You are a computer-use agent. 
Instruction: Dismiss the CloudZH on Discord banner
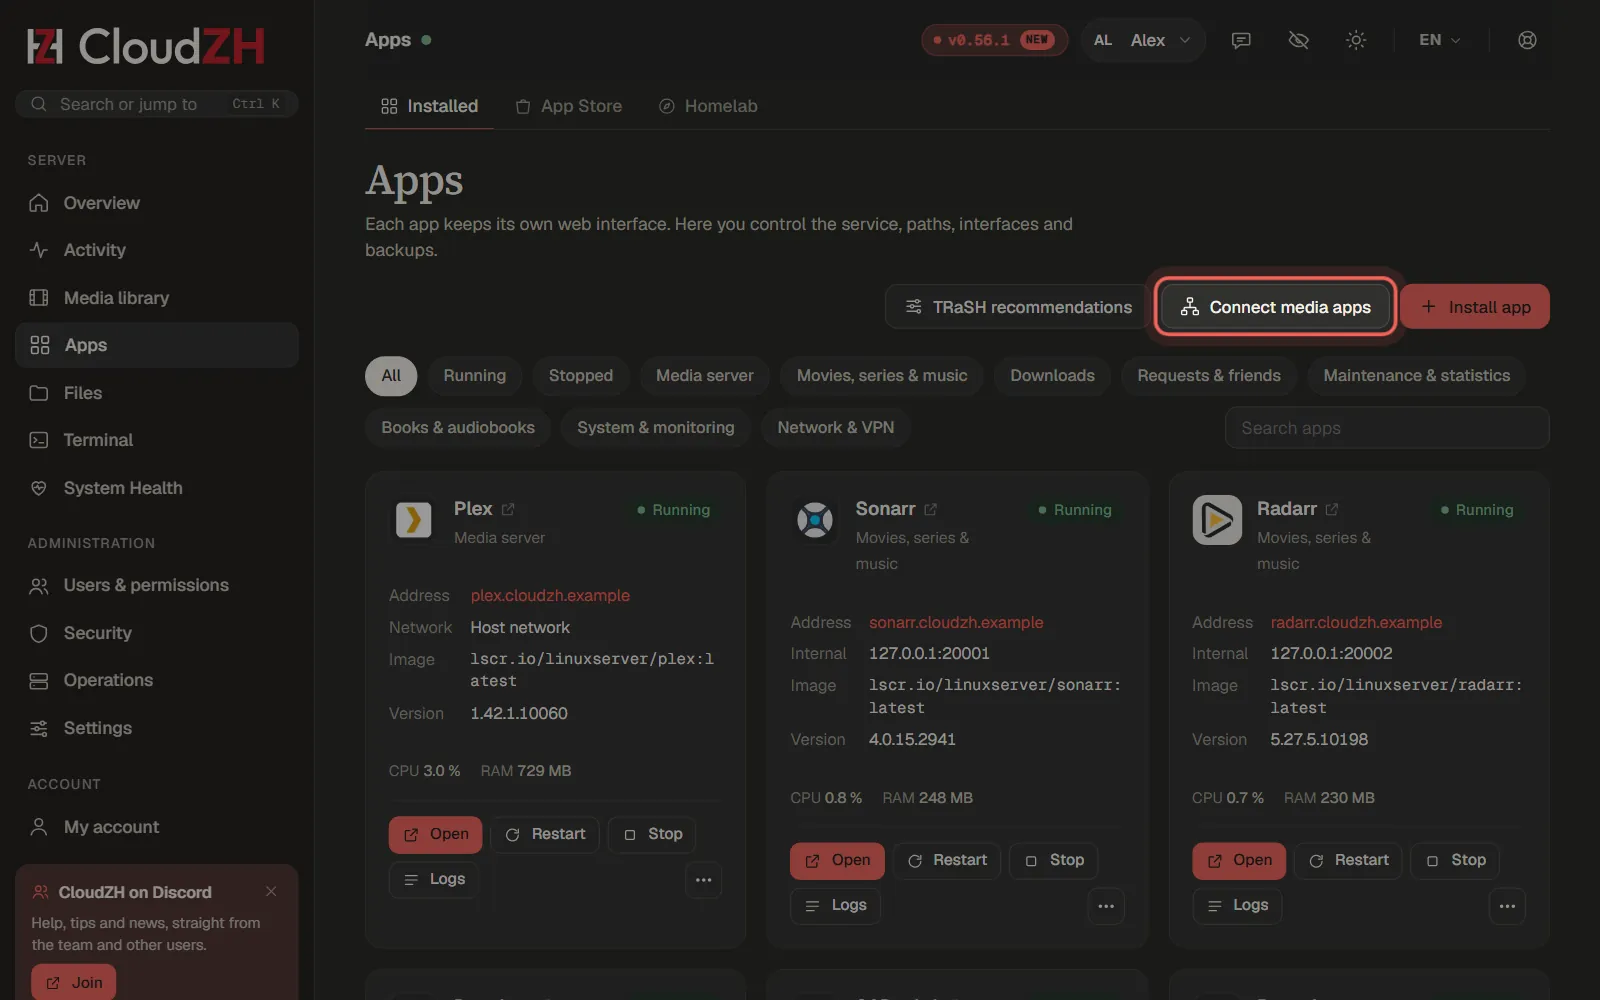(x=271, y=891)
